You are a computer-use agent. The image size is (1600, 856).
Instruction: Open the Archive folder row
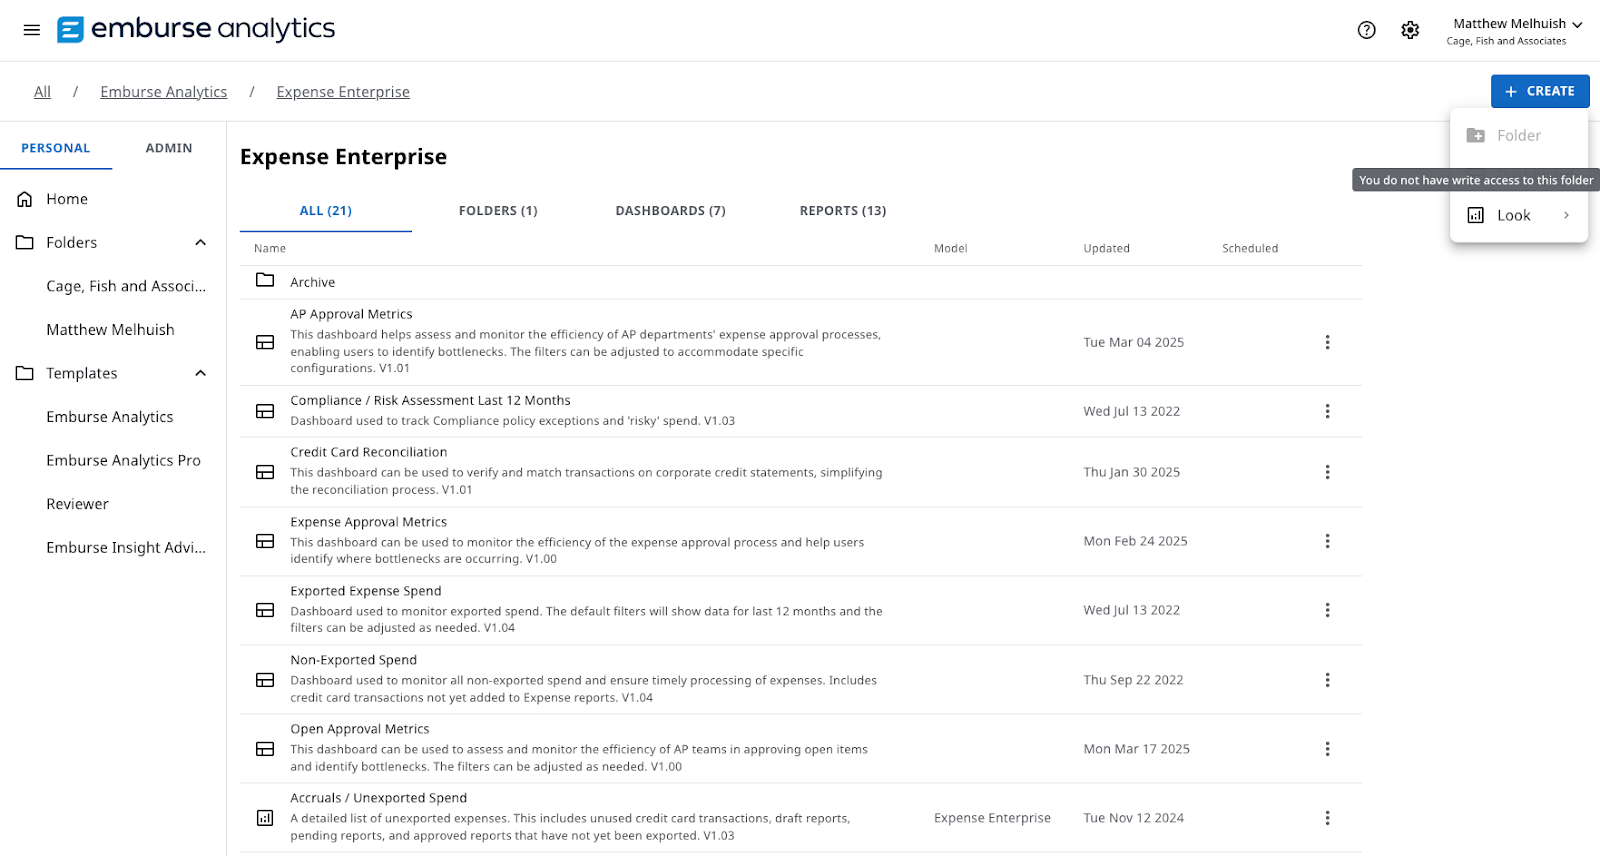pyautogui.click(x=313, y=283)
